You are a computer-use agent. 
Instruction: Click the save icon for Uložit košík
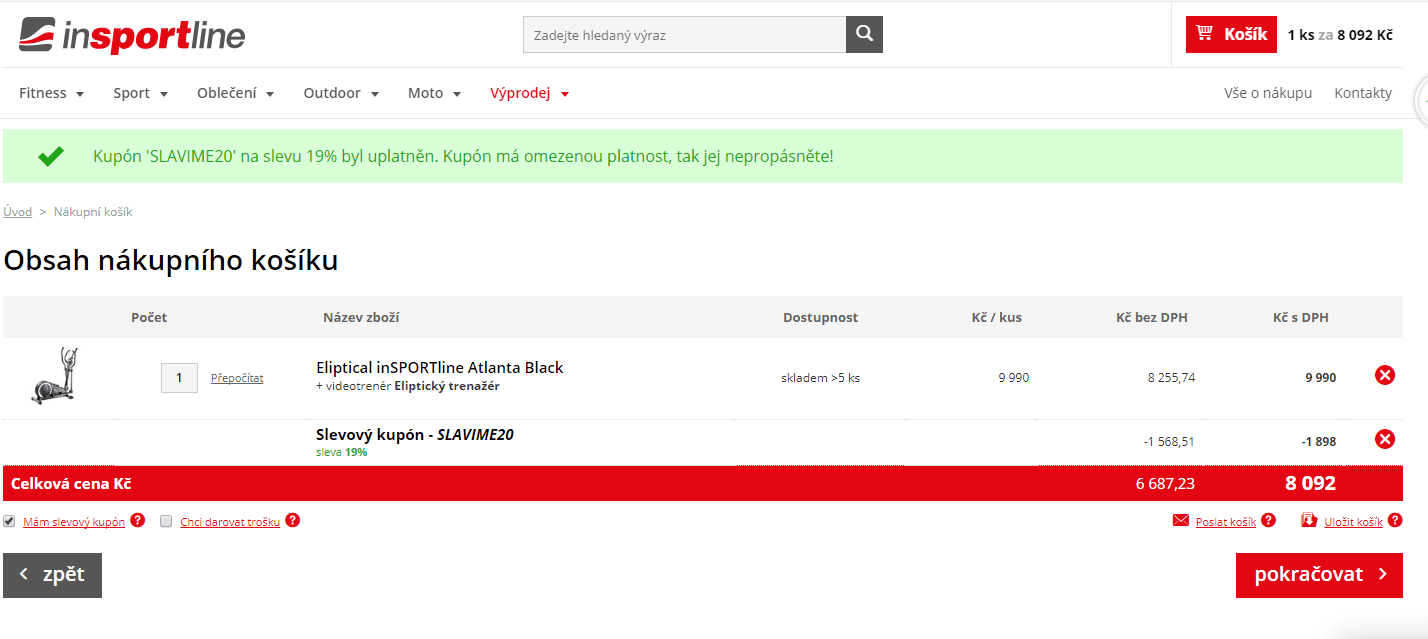coord(1309,520)
